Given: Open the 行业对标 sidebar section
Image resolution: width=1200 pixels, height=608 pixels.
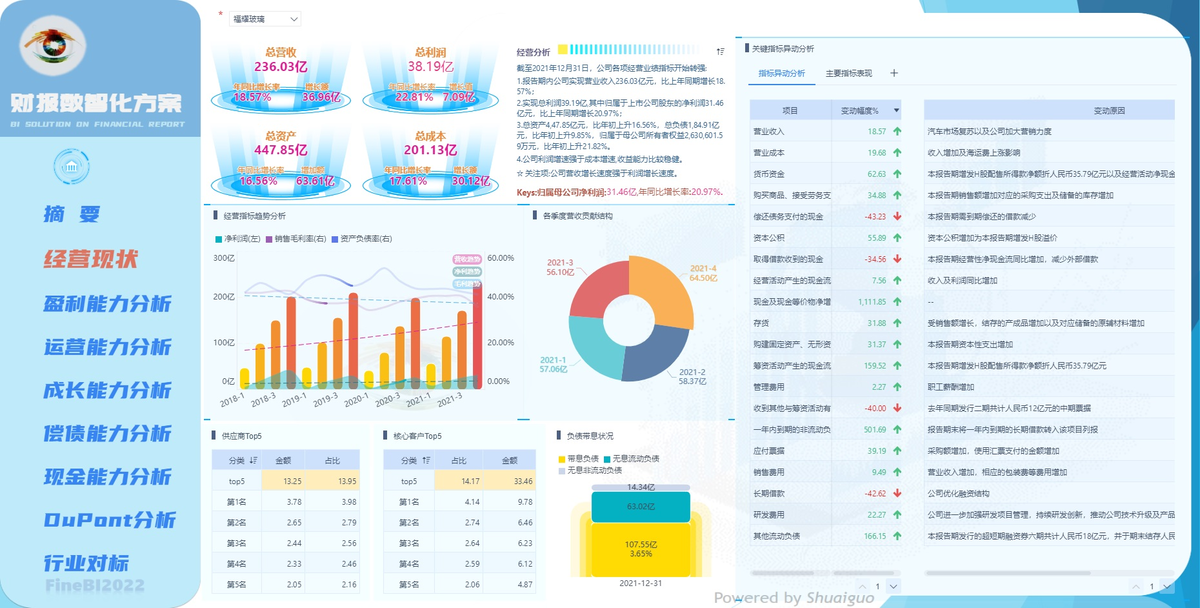Looking at the screenshot, I should [86, 563].
